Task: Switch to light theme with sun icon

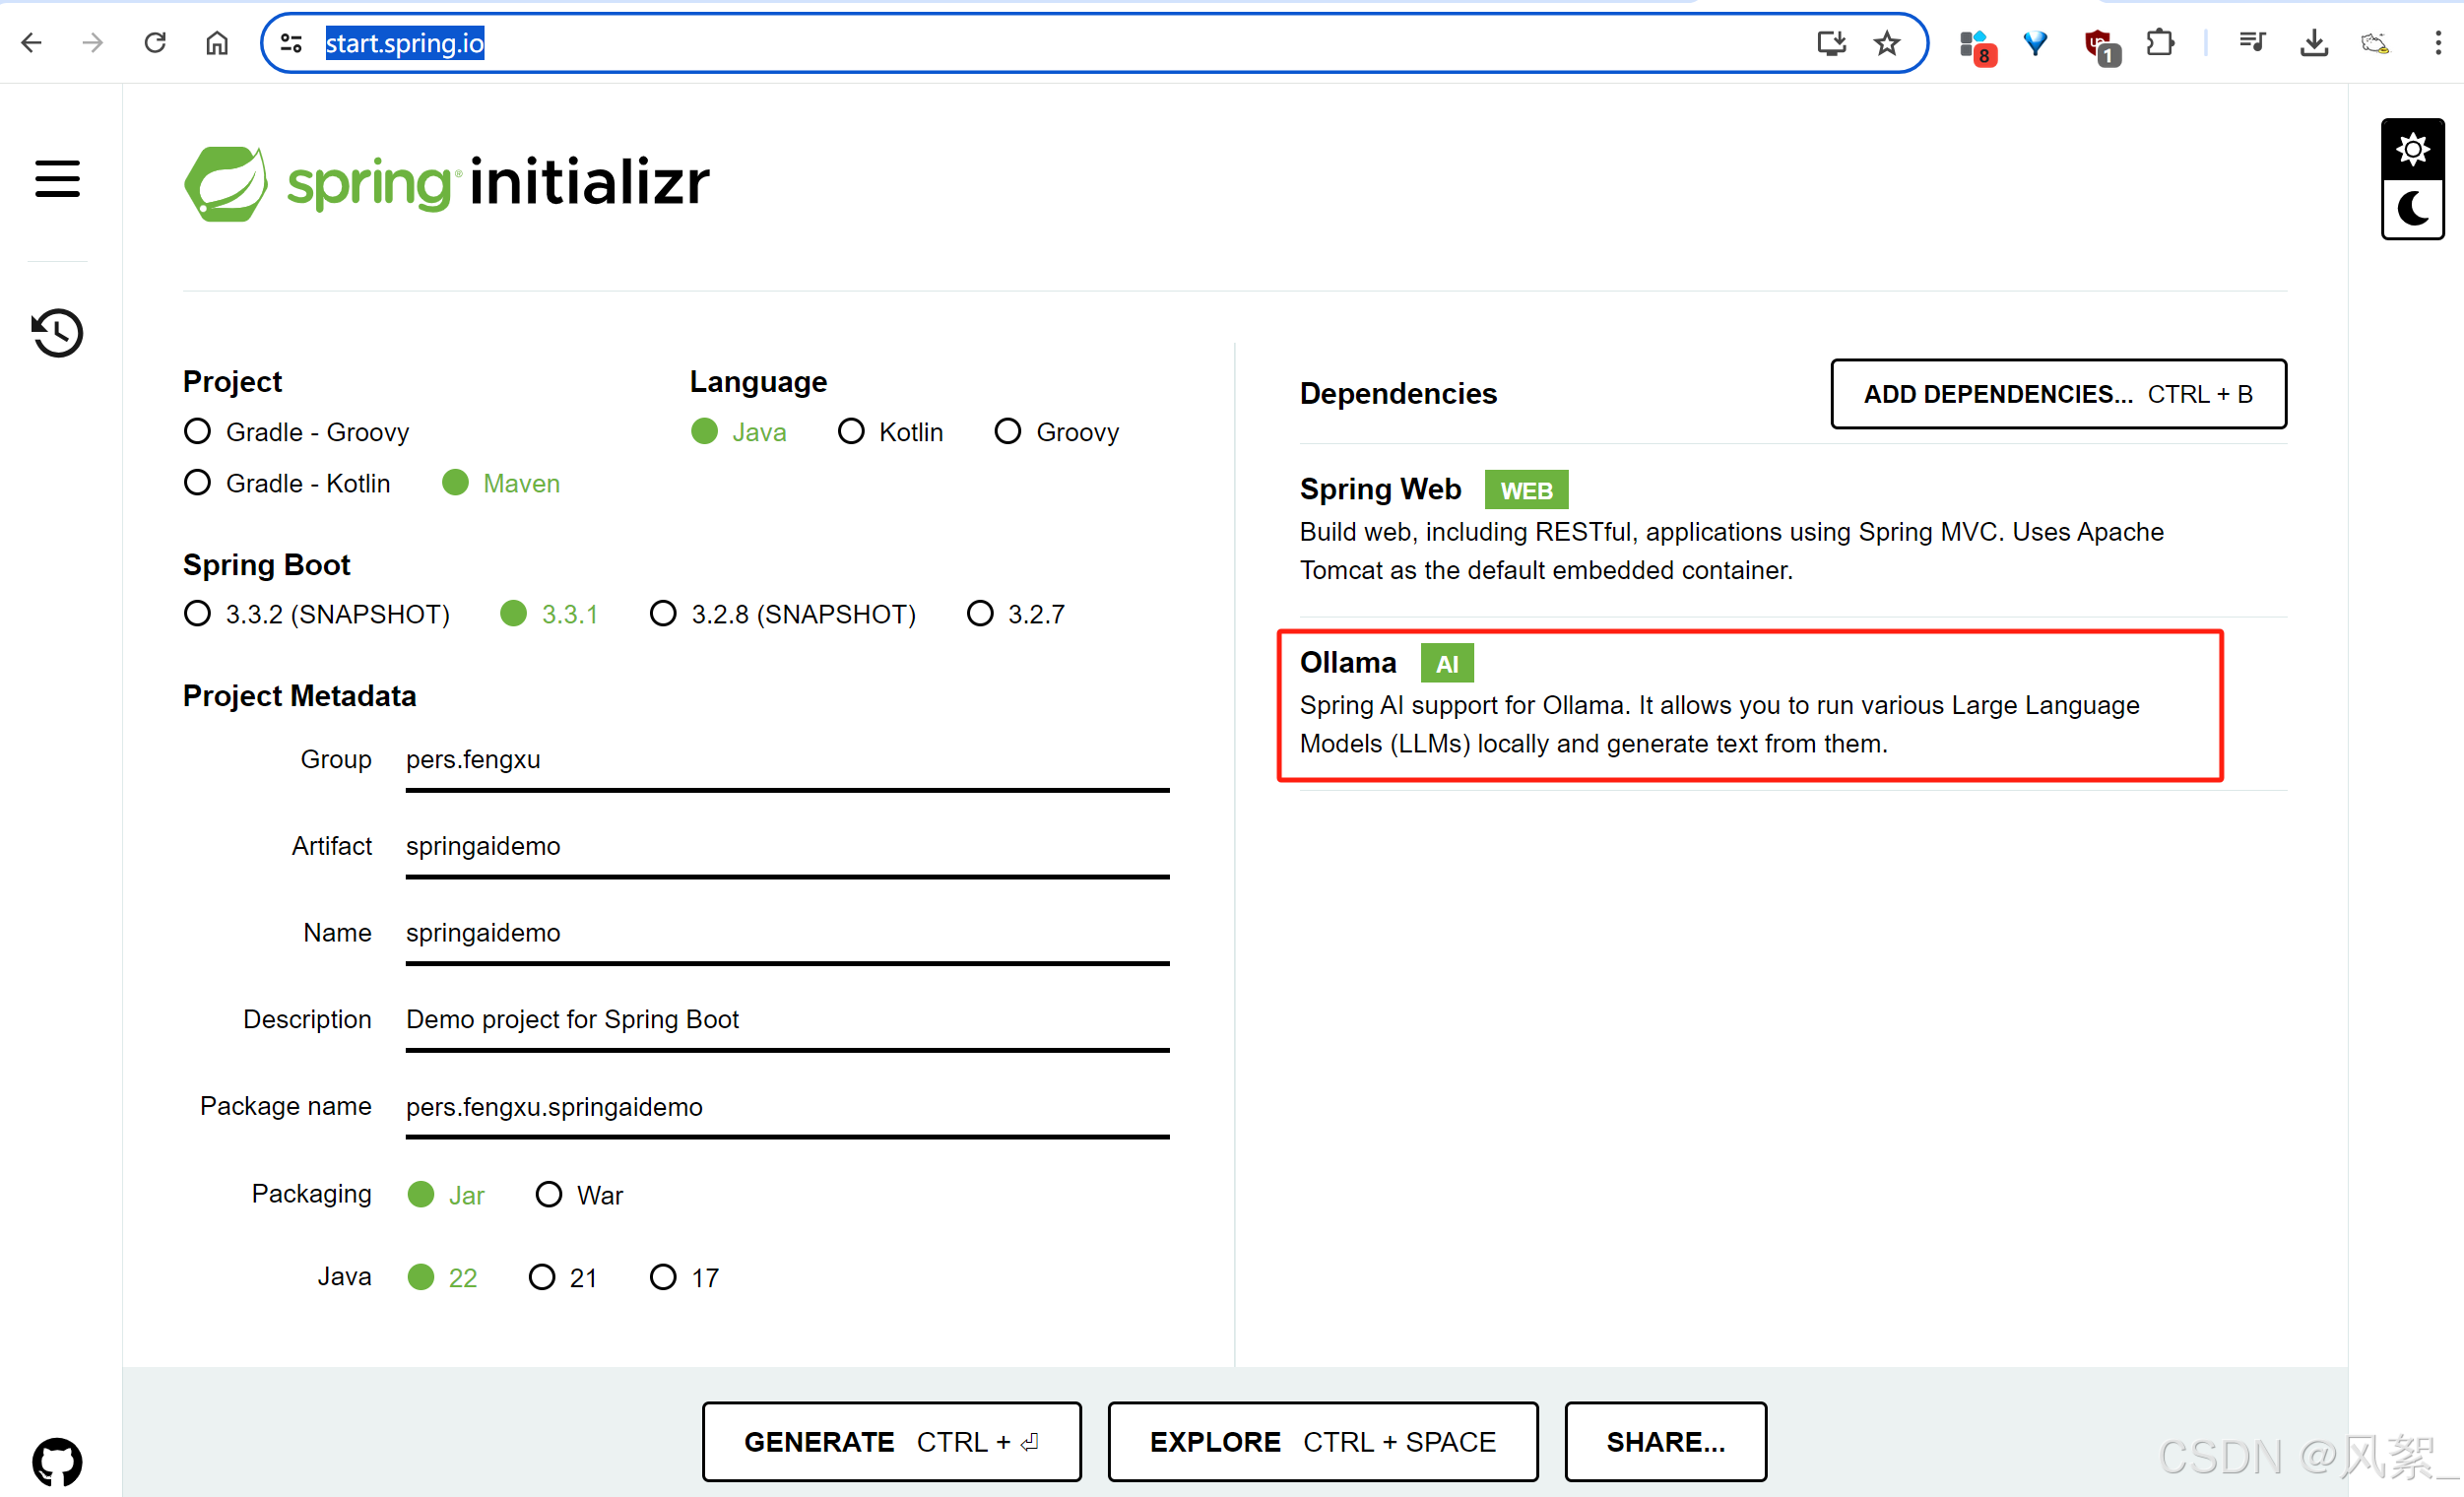Action: click(2412, 150)
